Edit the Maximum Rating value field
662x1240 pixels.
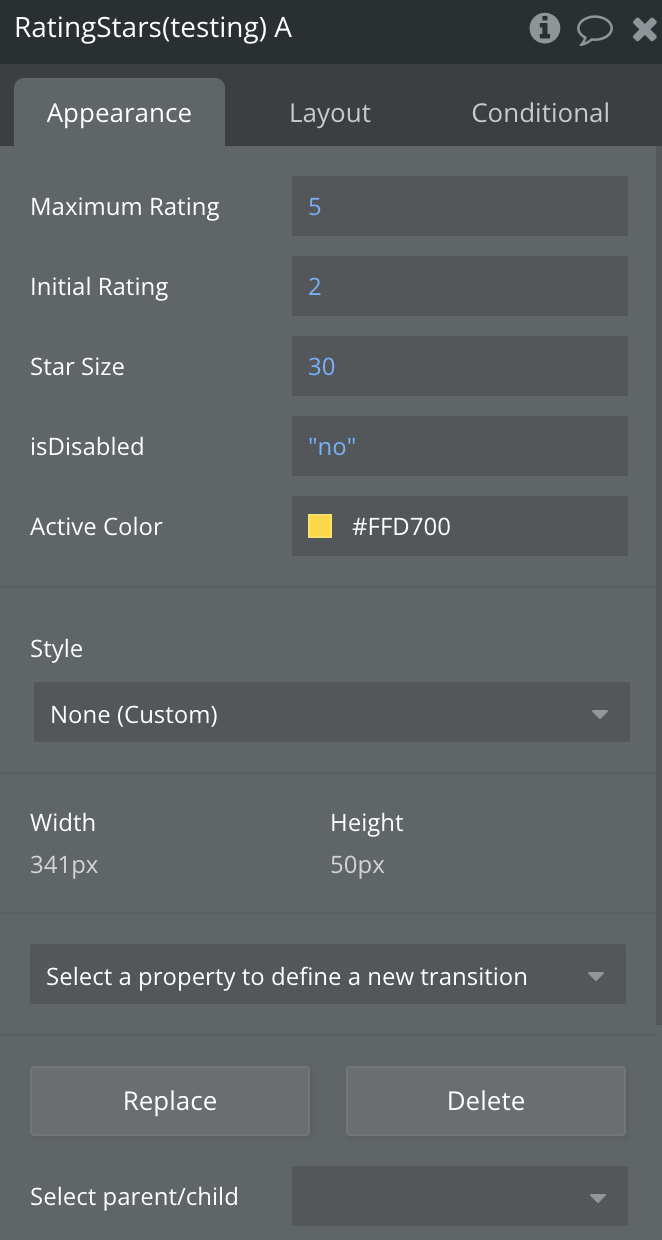(x=460, y=207)
